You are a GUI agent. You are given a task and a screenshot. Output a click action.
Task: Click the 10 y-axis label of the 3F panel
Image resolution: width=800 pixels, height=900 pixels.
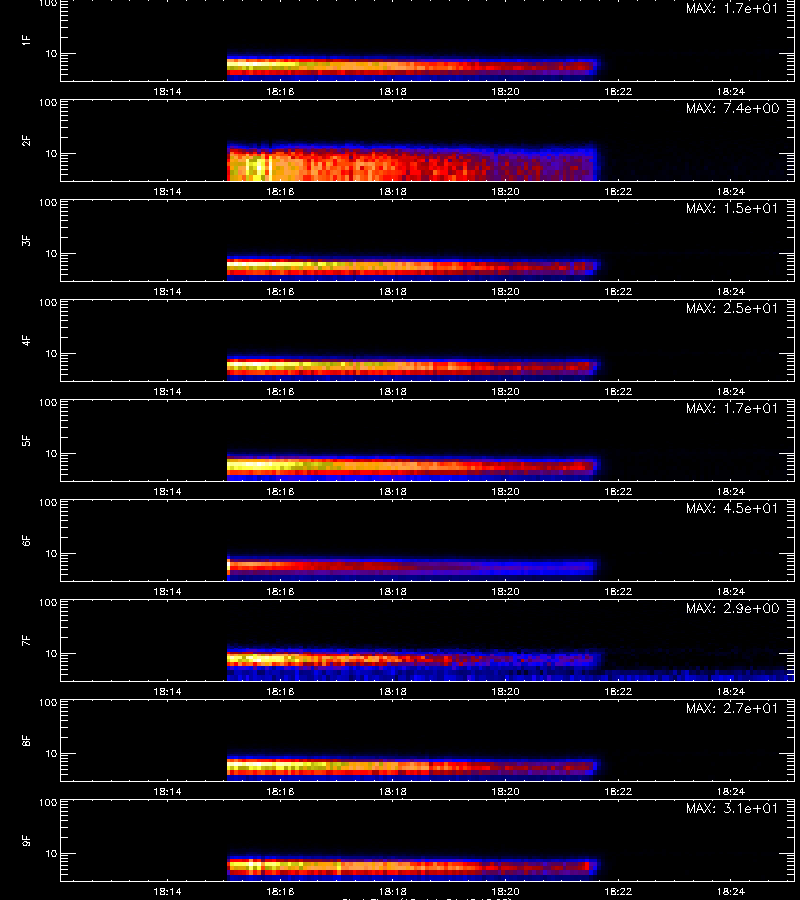coord(51,253)
